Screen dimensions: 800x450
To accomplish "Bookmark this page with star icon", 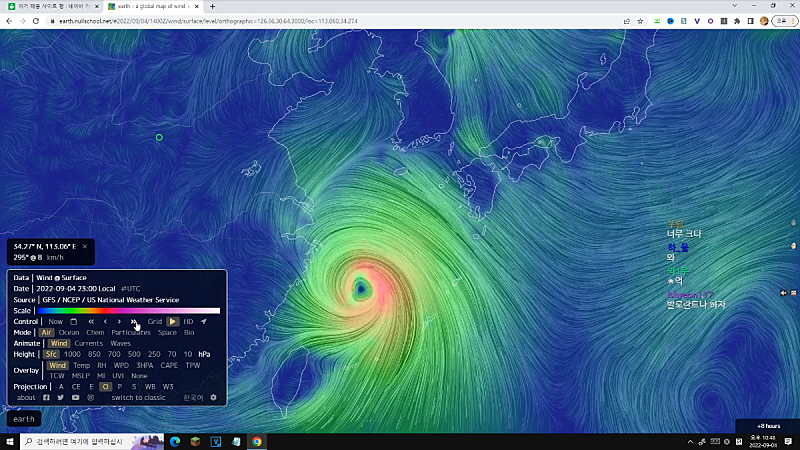I will point(639,20).
